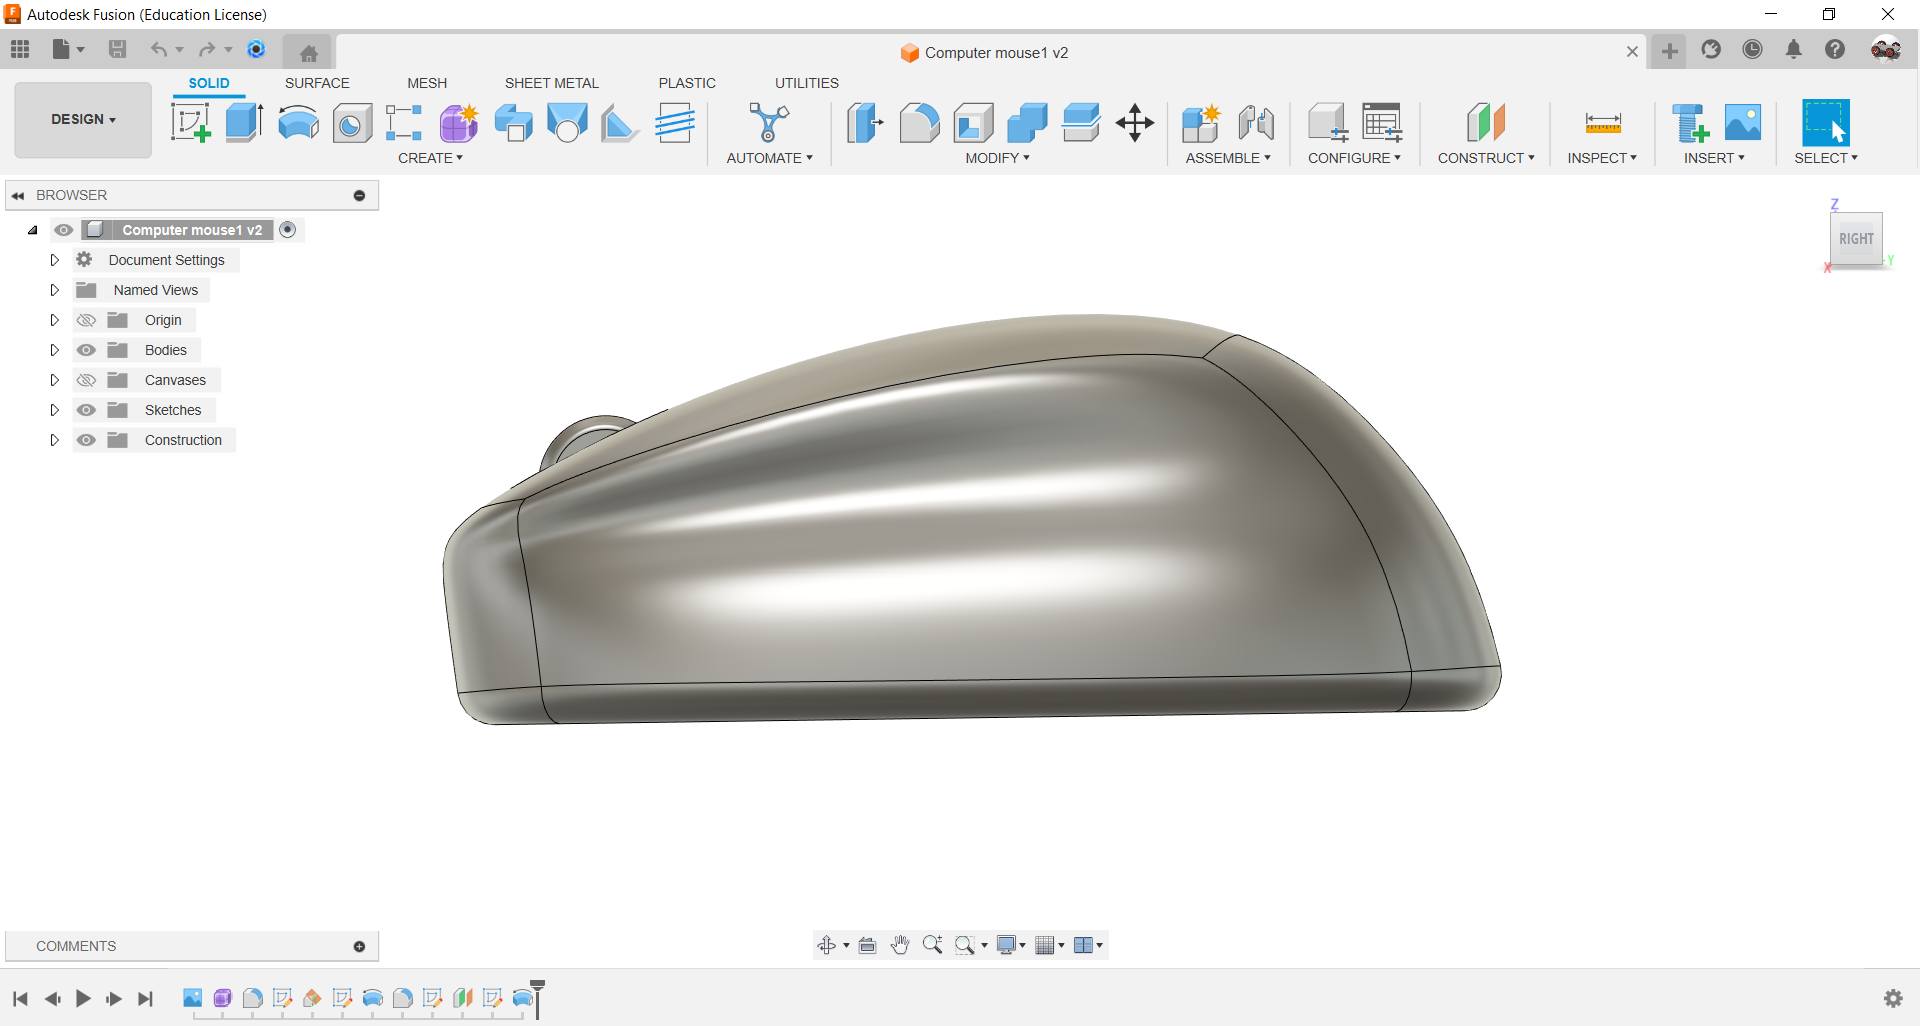Expand the Named Views node
The width and height of the screenshot is (1920, 1026).
pos(55,290)
